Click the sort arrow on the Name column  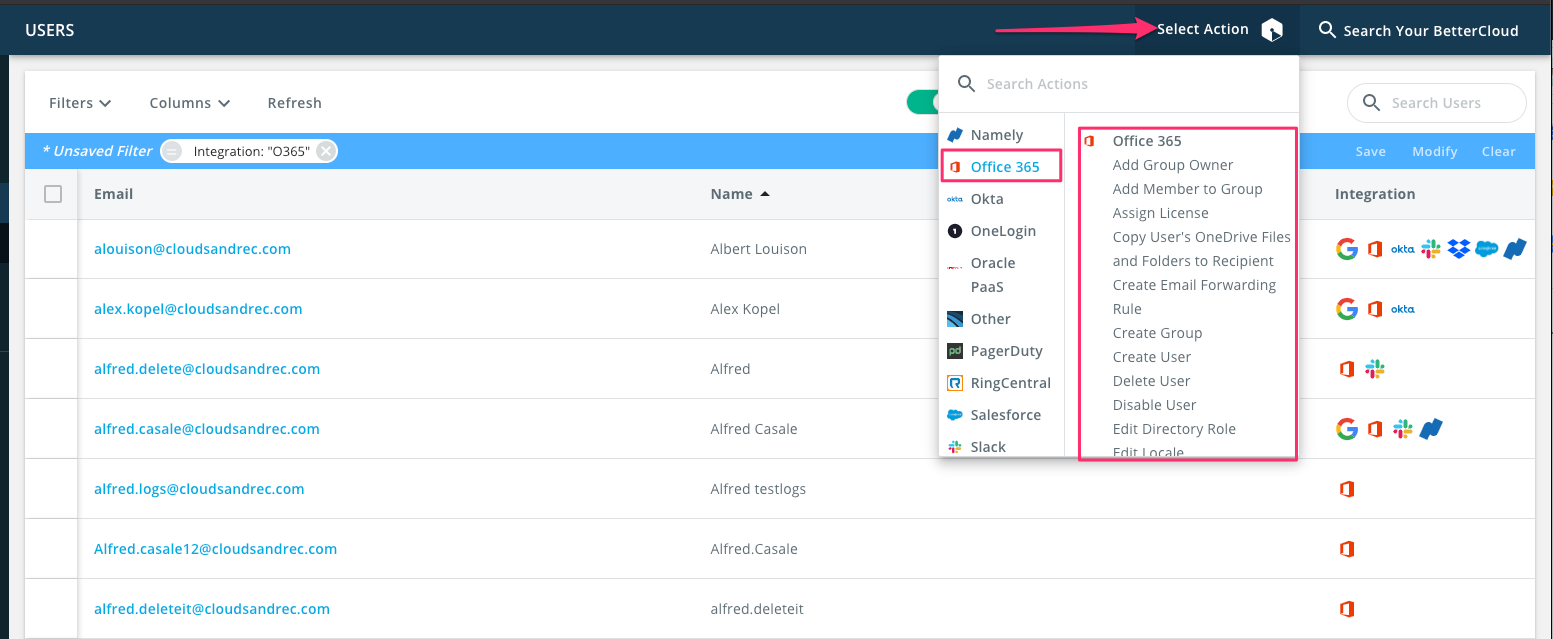click(x=766, y=193)
